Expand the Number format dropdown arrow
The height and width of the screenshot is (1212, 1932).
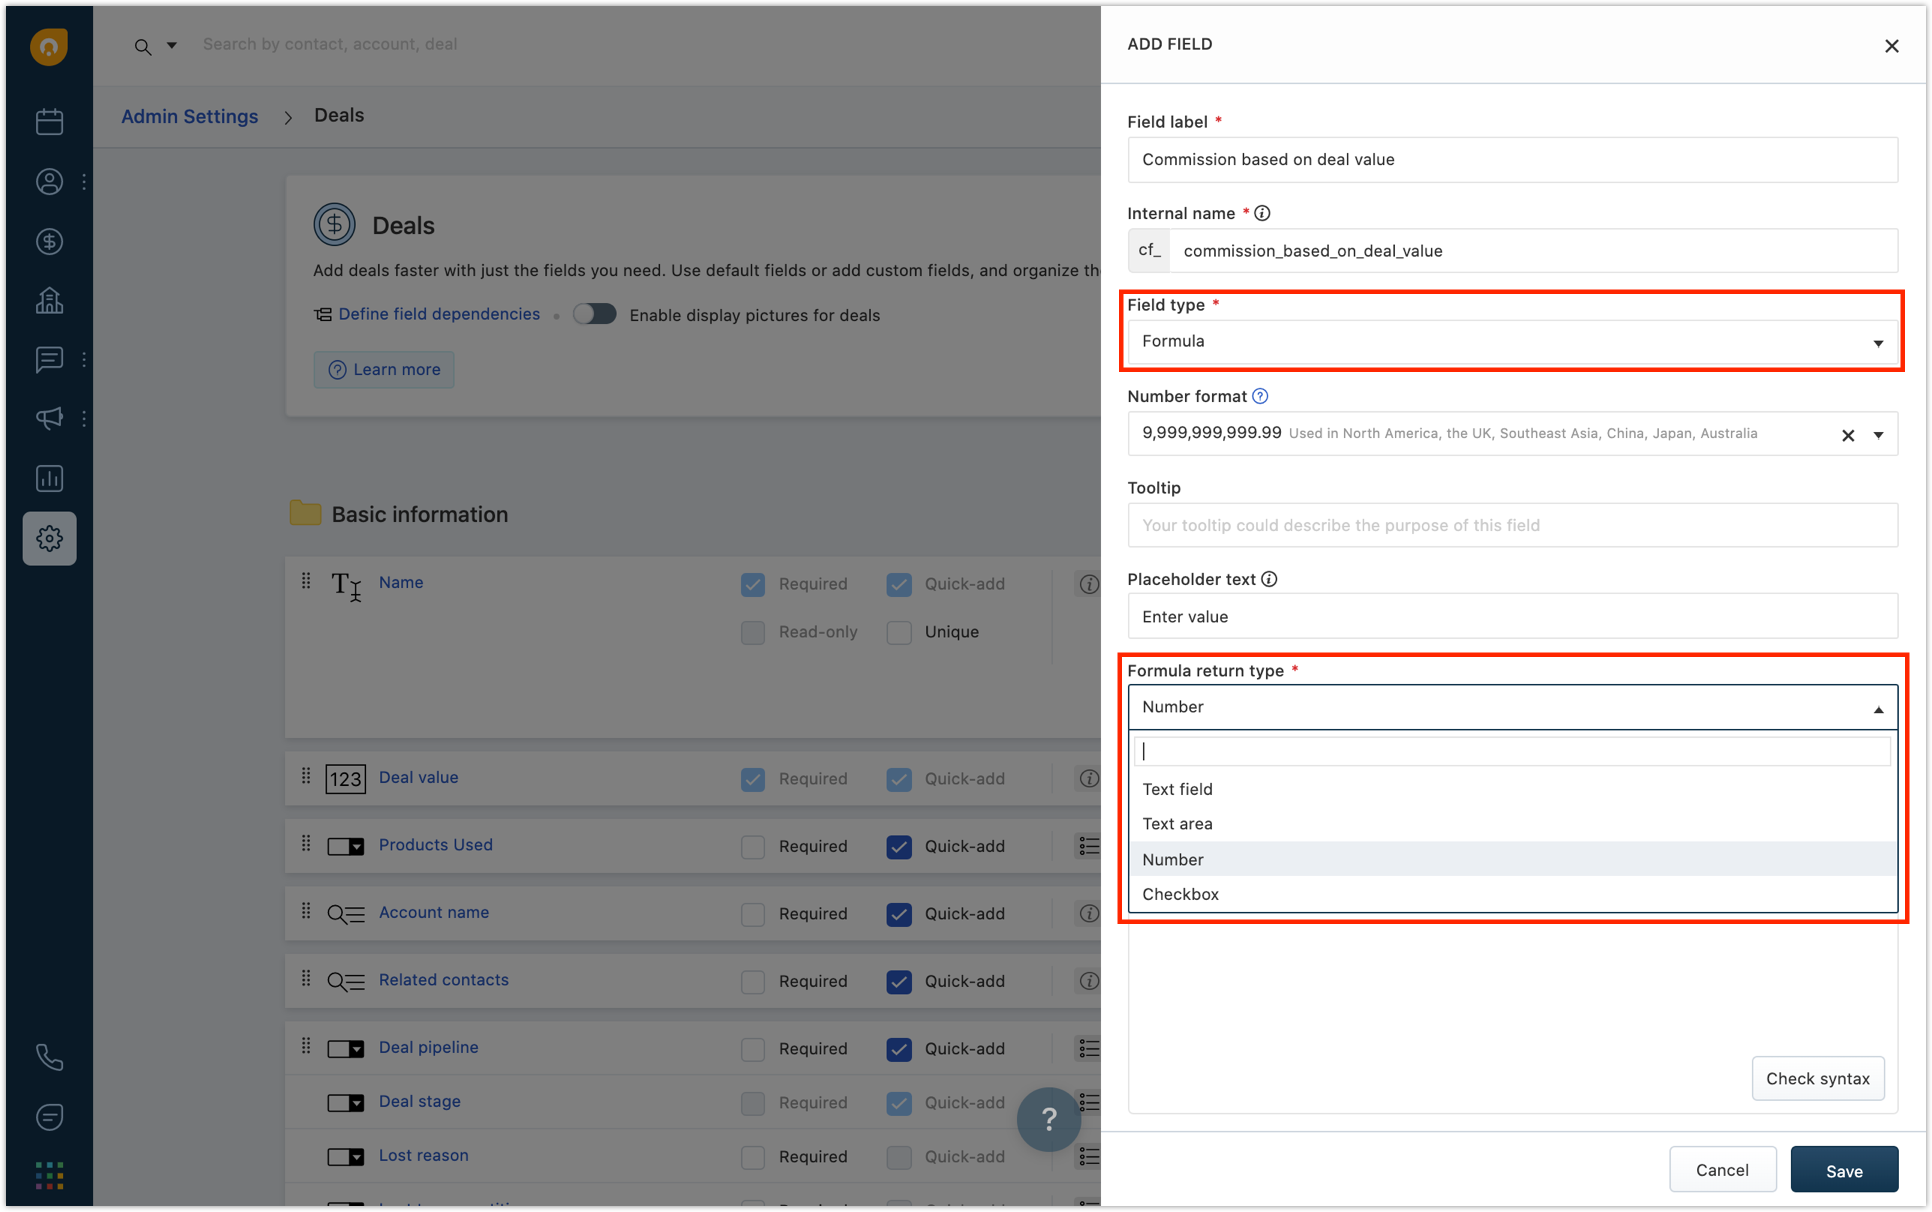(1878, 435)
